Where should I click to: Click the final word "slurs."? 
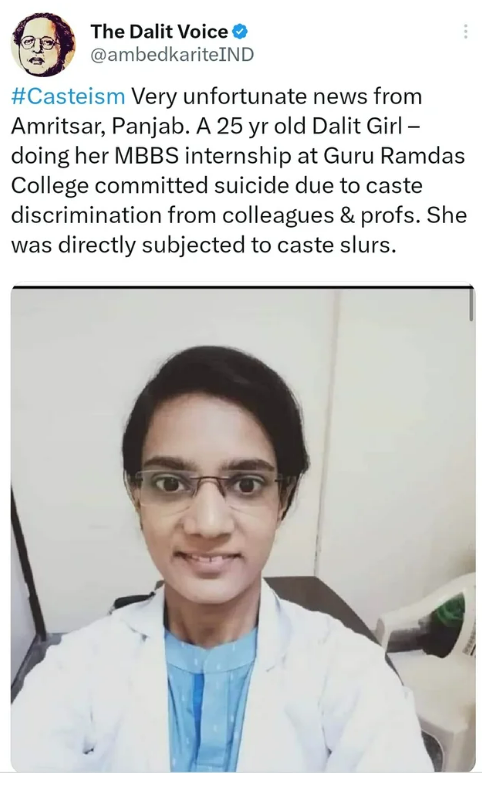pyautogui.click(x=368, y=245)
